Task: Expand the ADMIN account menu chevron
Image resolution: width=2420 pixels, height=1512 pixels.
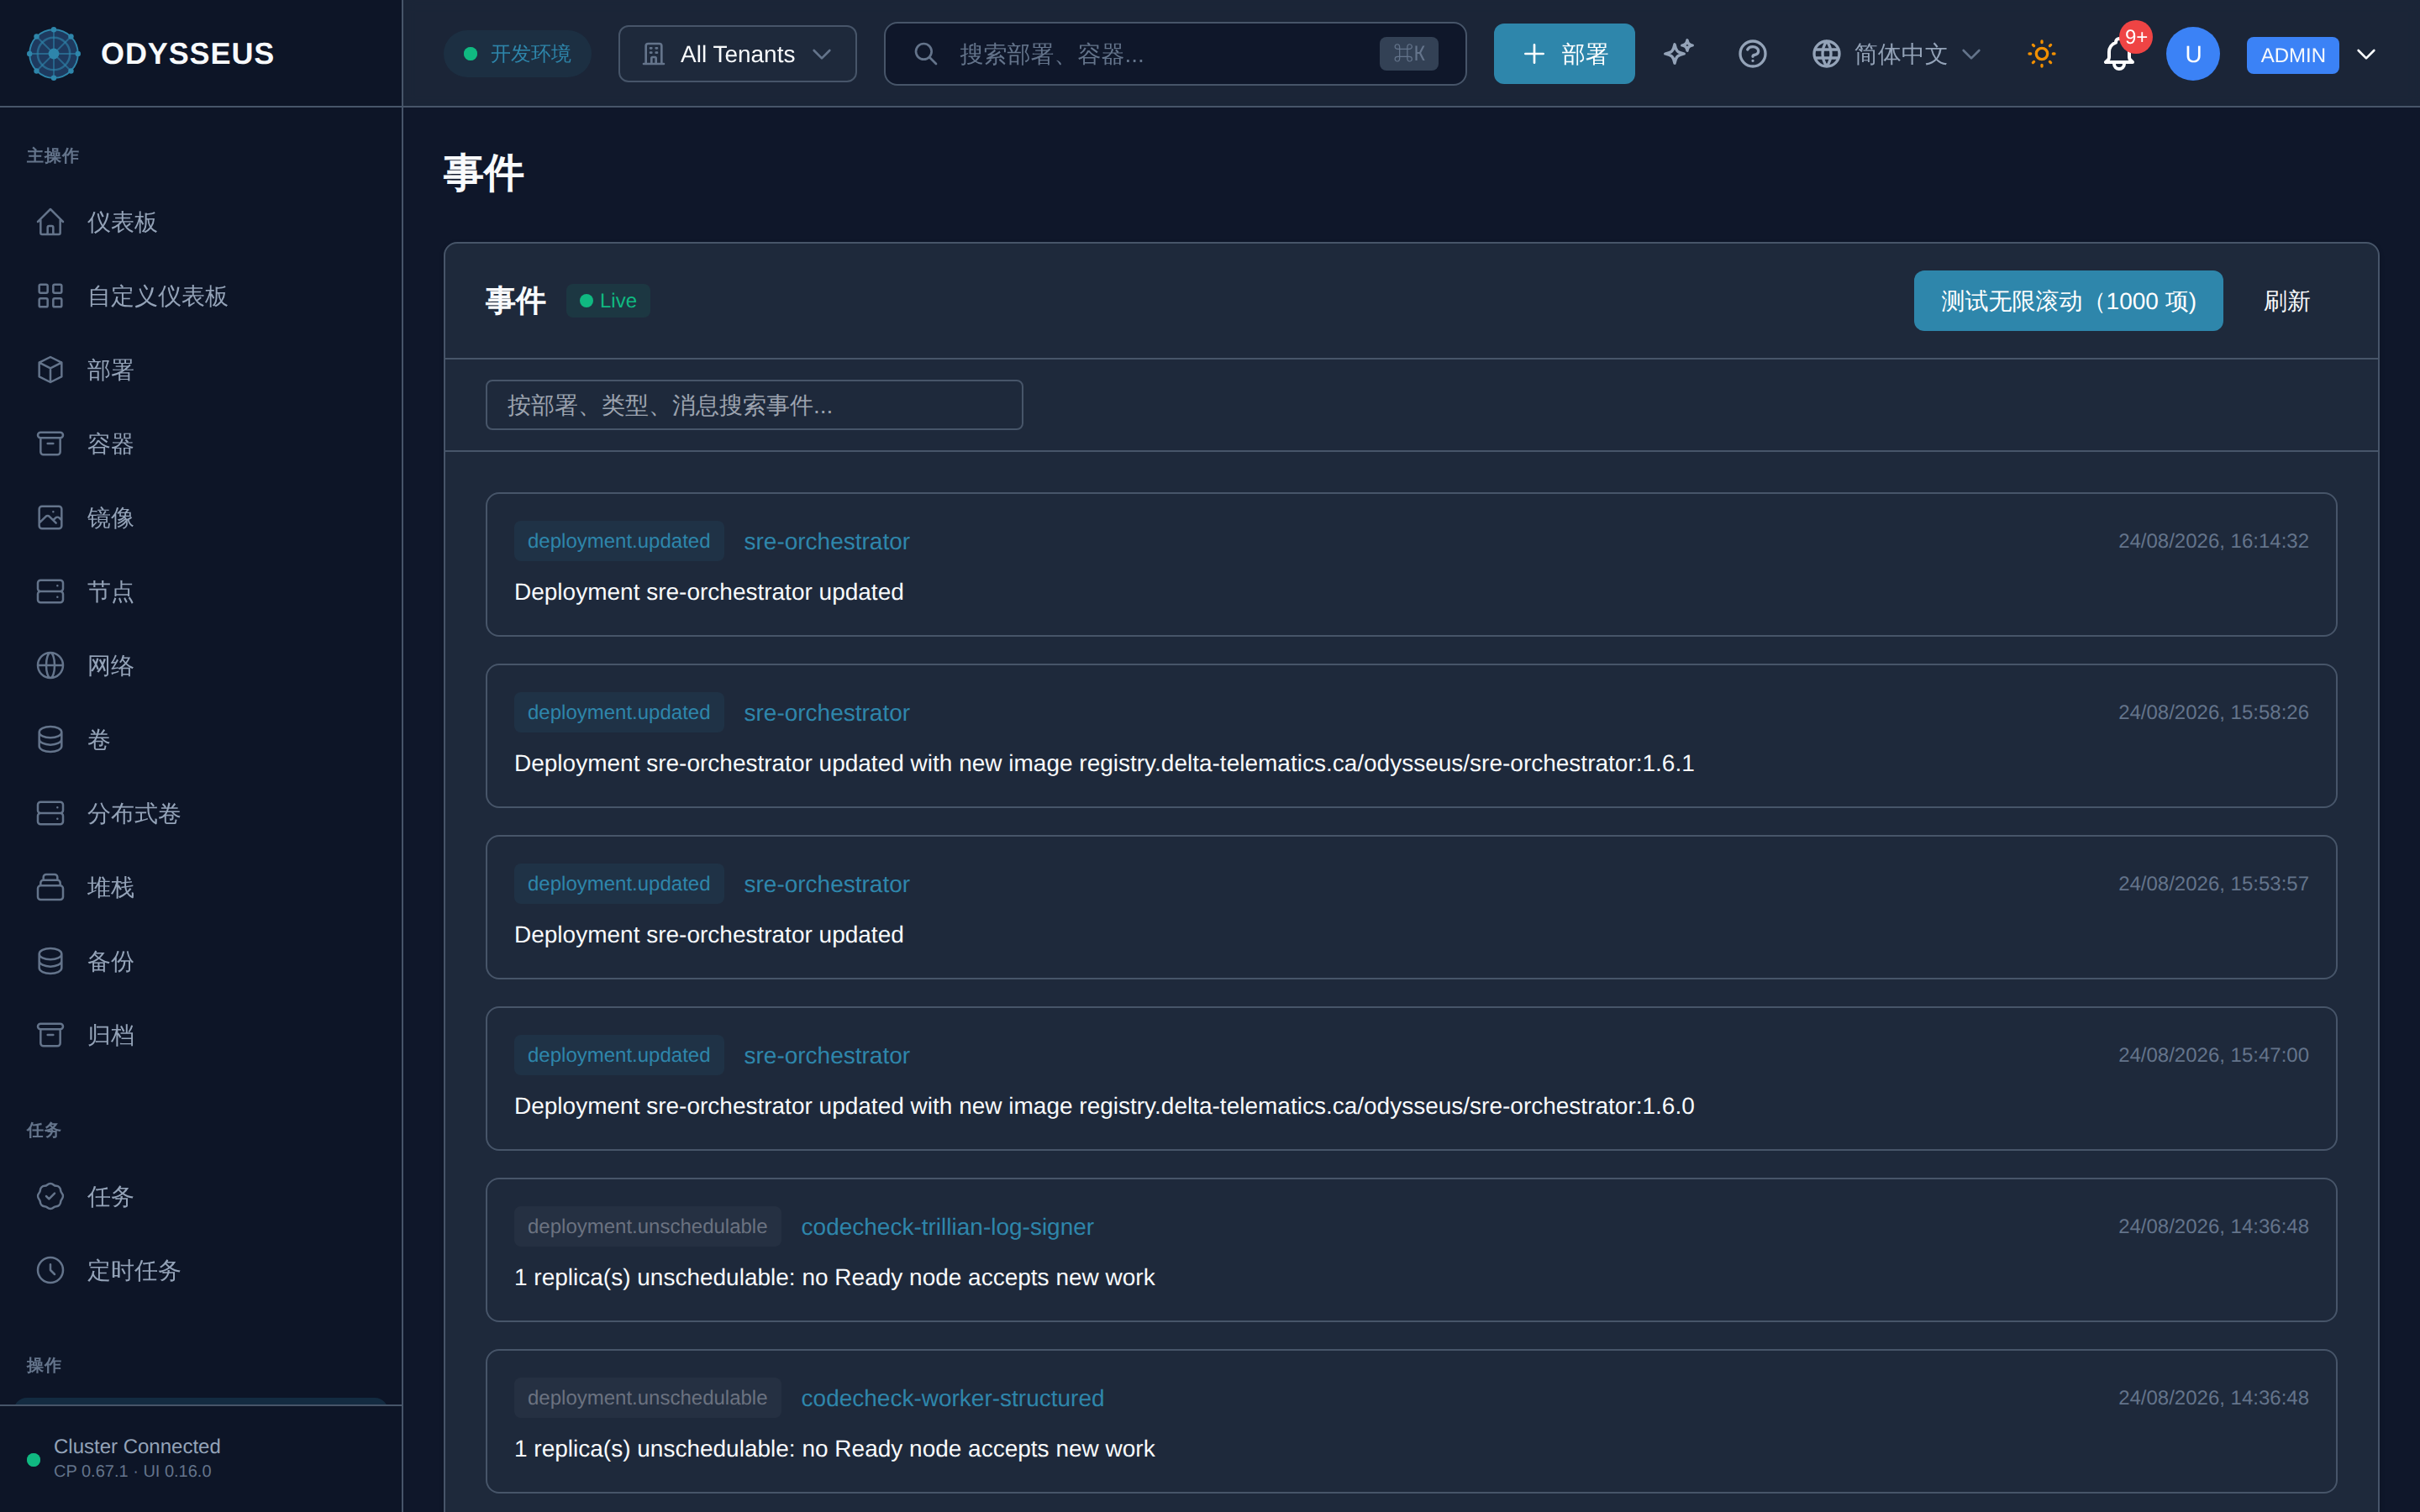Action: click(x=2366, y=54)
